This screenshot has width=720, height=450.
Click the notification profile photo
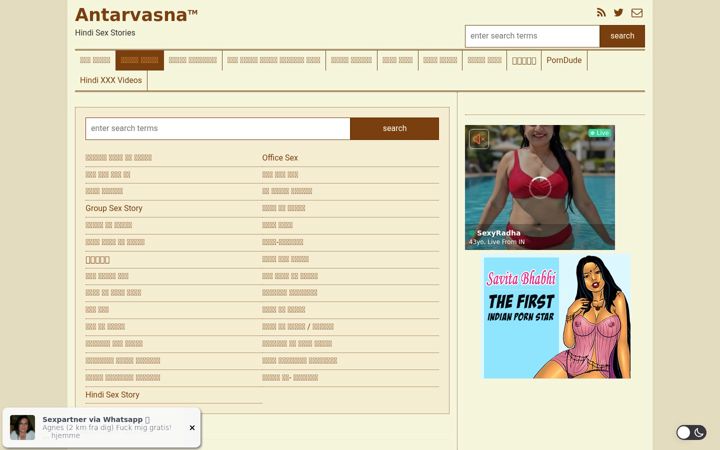click(22, 428)
